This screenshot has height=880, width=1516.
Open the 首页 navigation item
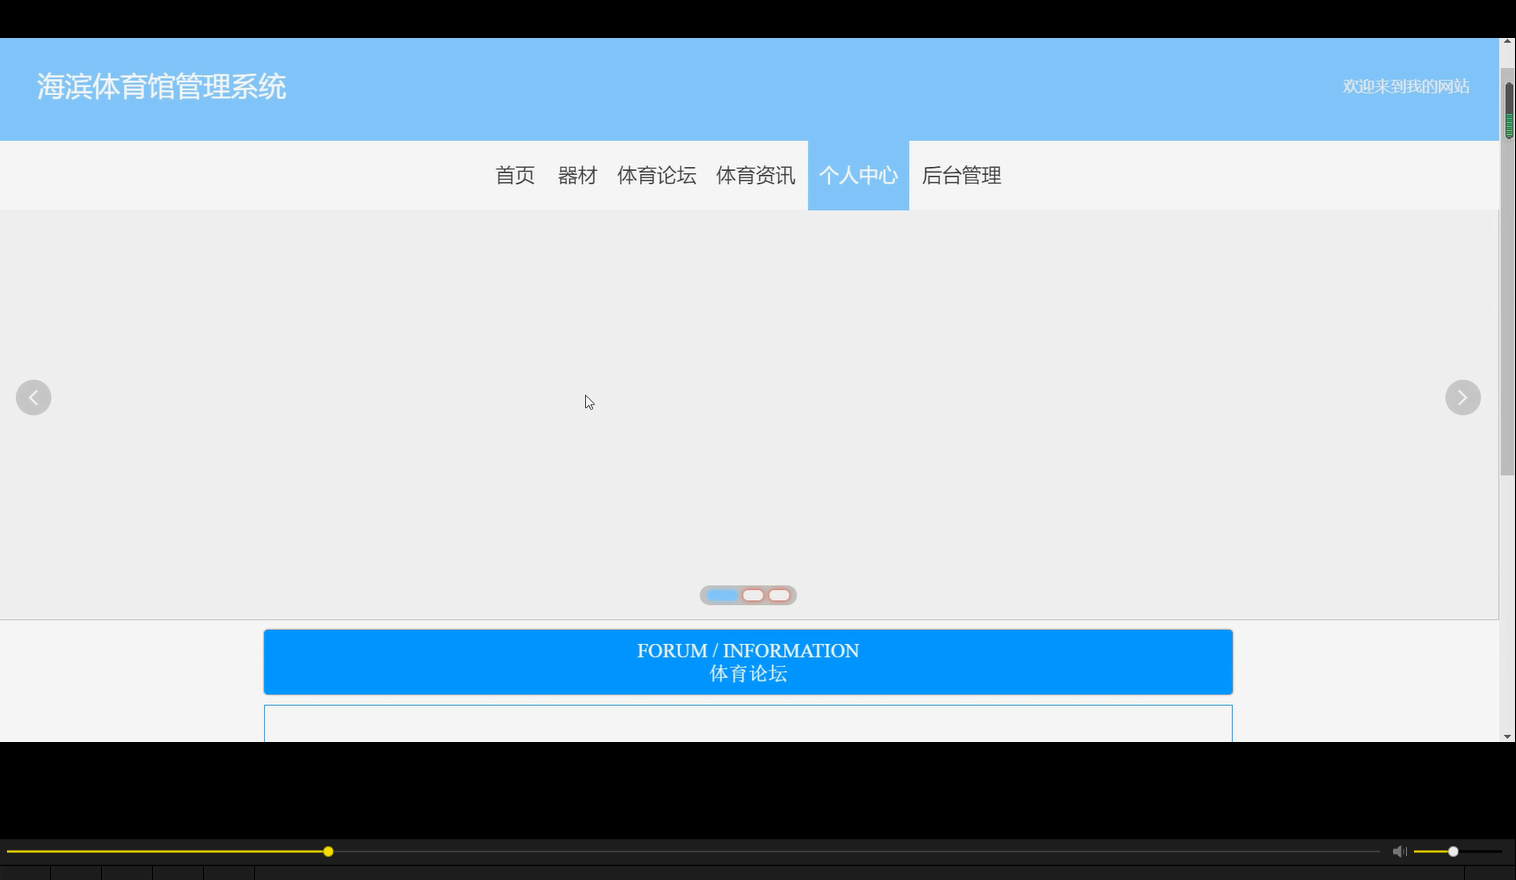tap(514, 175)
